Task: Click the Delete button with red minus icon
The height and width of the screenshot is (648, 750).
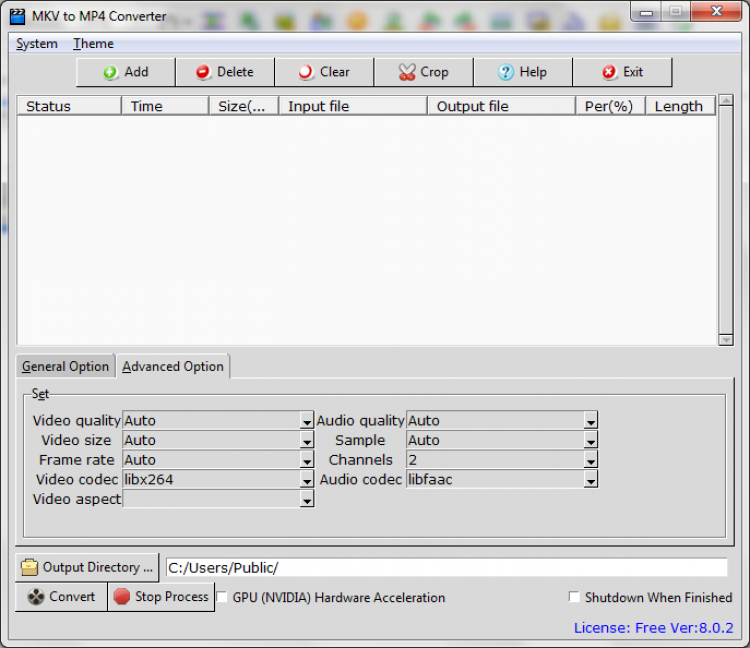Action: point(225,72)
